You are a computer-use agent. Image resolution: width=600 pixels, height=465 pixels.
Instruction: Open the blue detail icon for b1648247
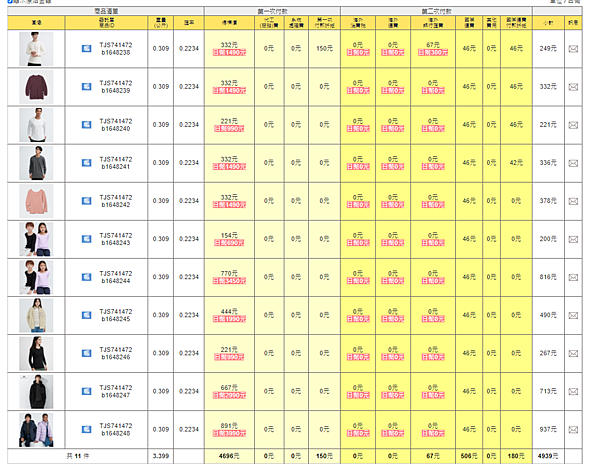(86, 391)
